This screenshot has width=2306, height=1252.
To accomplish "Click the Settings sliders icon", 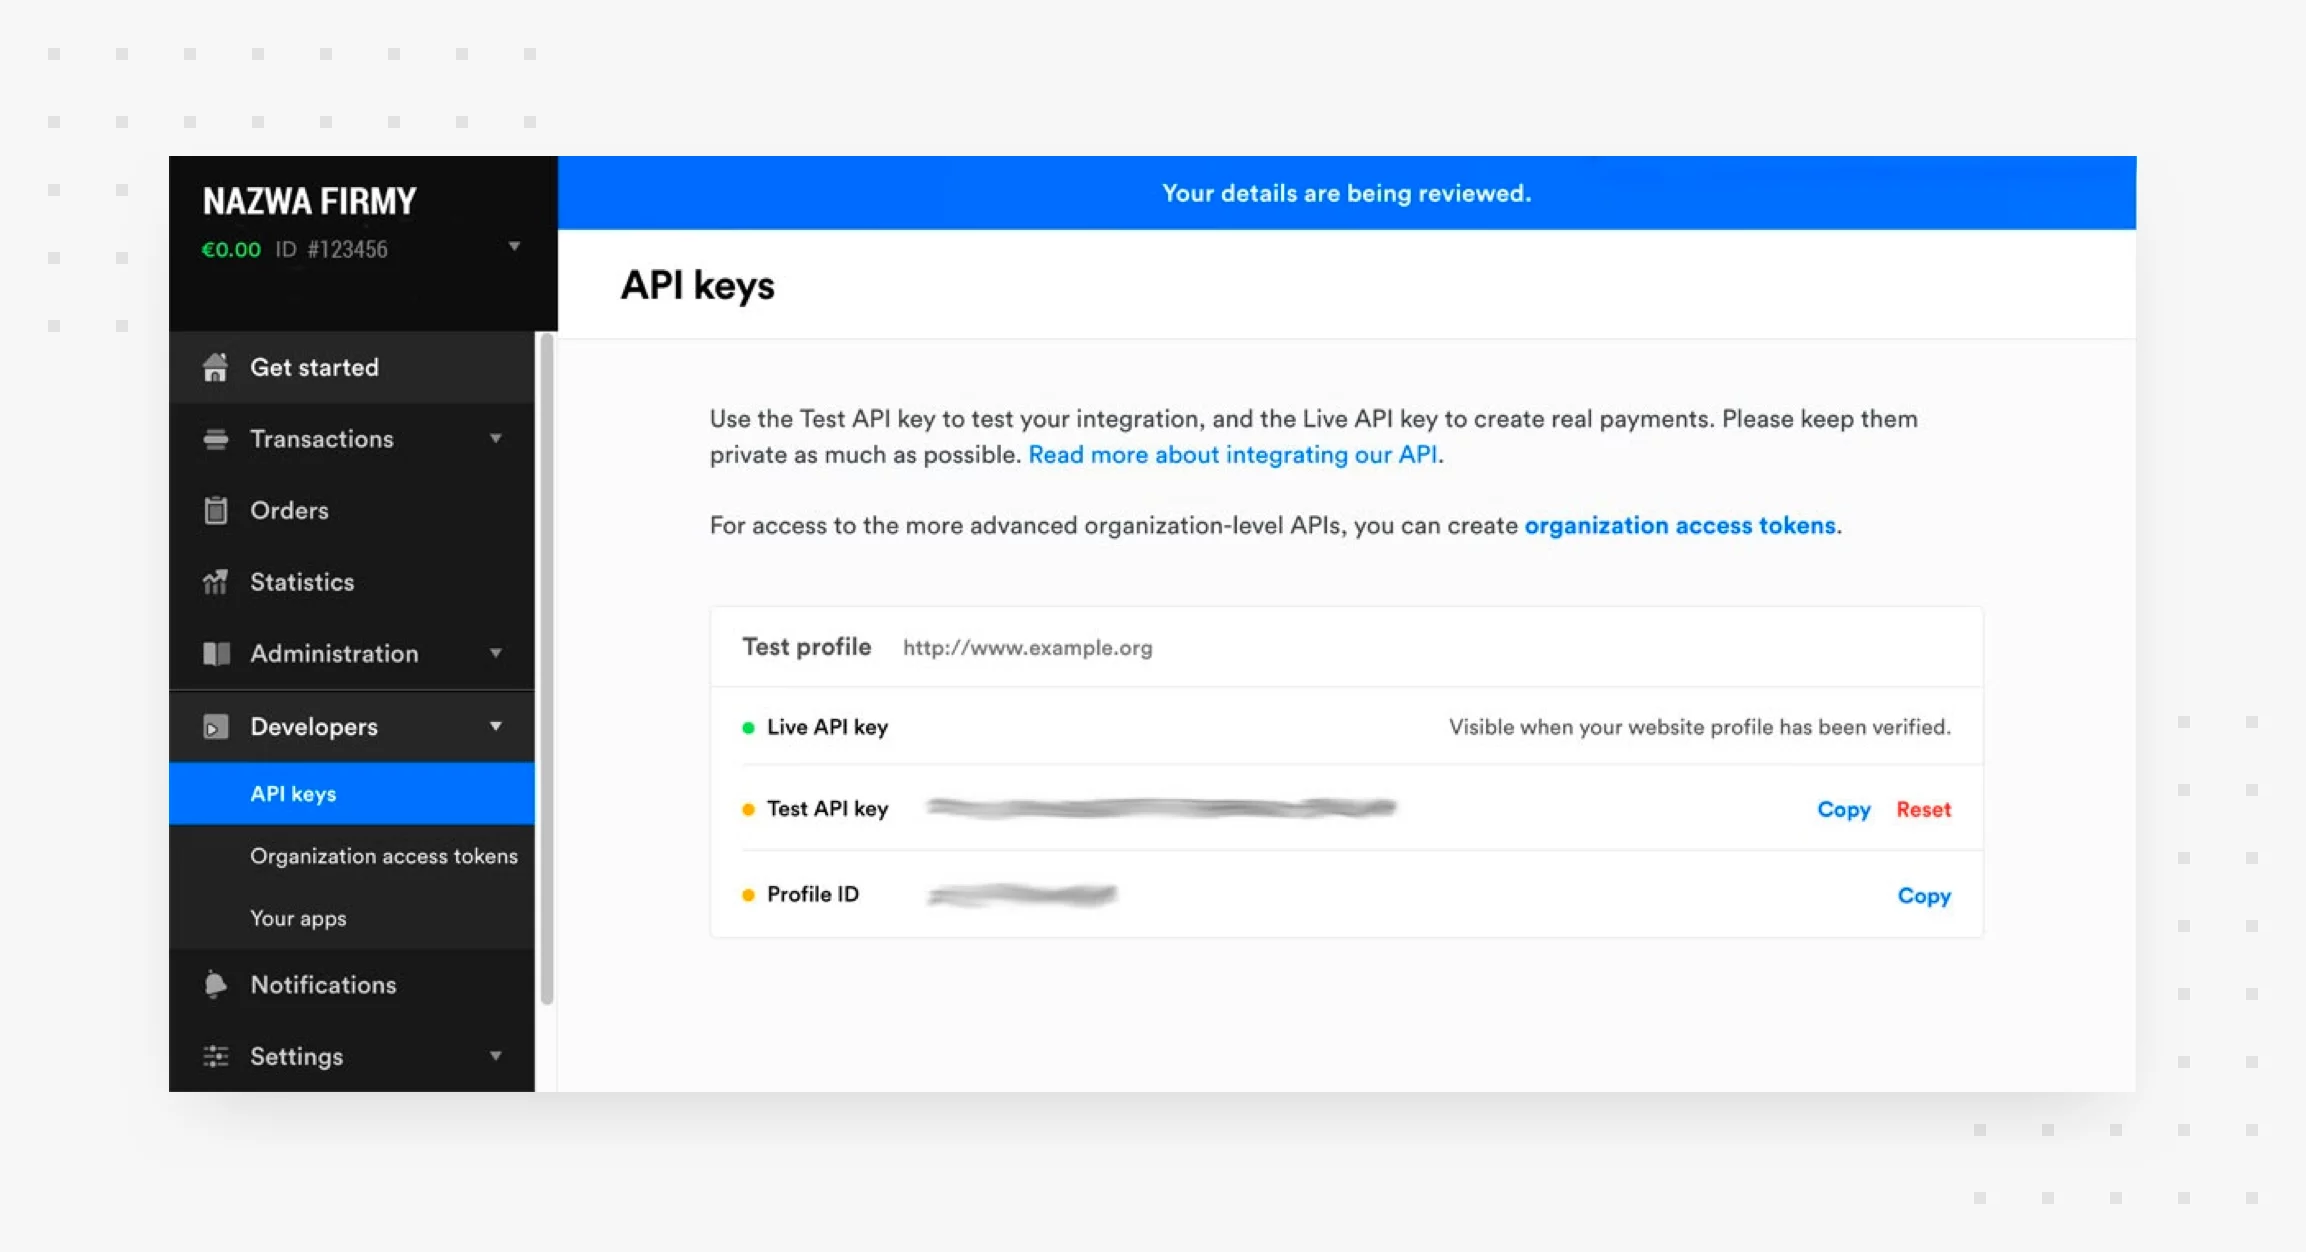I will click(215, 1056).
